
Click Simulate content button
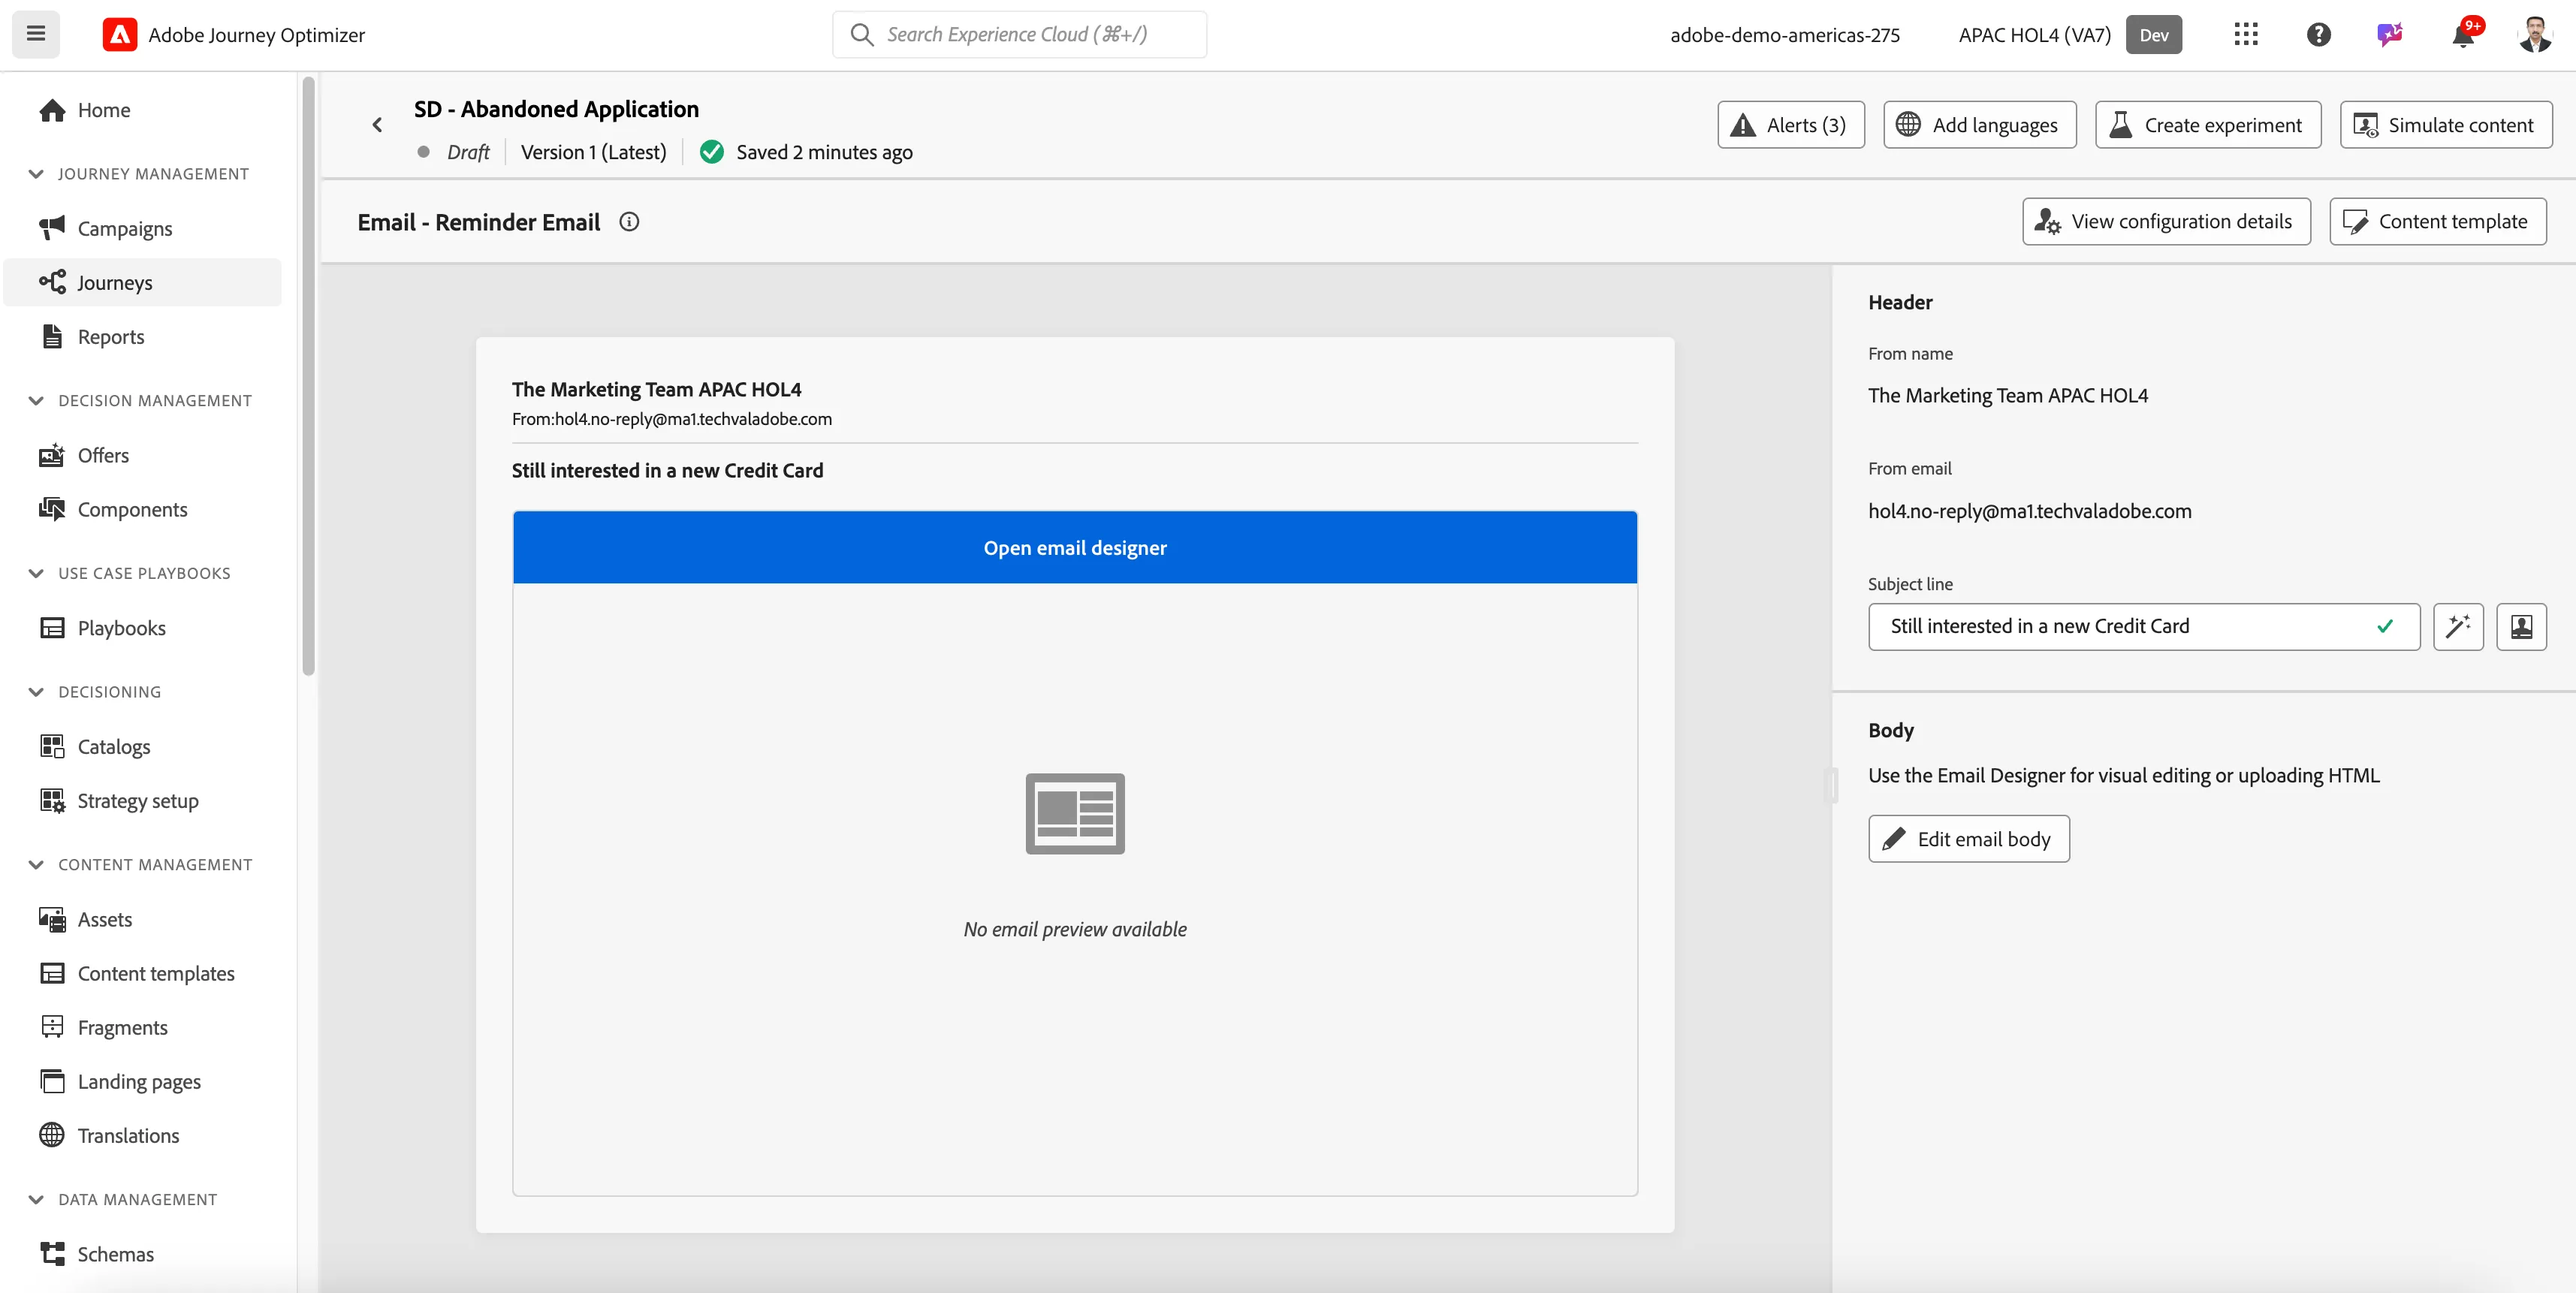[2445, 125]
